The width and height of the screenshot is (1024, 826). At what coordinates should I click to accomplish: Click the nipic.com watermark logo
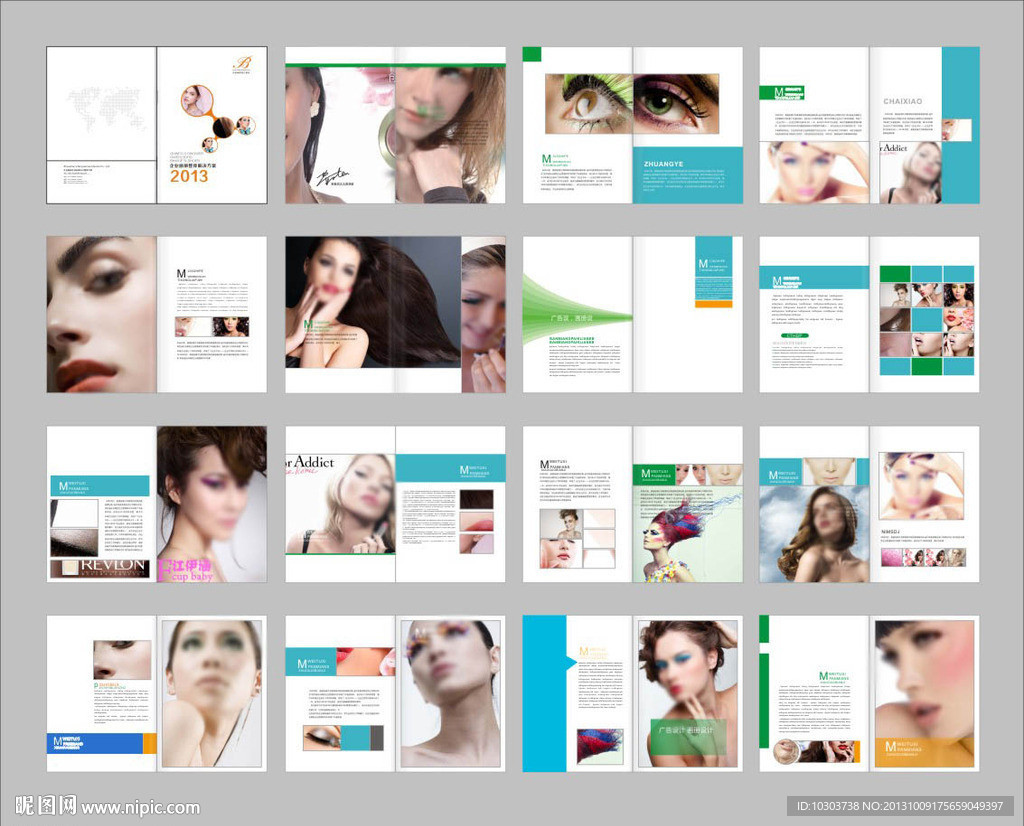click(x=46, y=806)
